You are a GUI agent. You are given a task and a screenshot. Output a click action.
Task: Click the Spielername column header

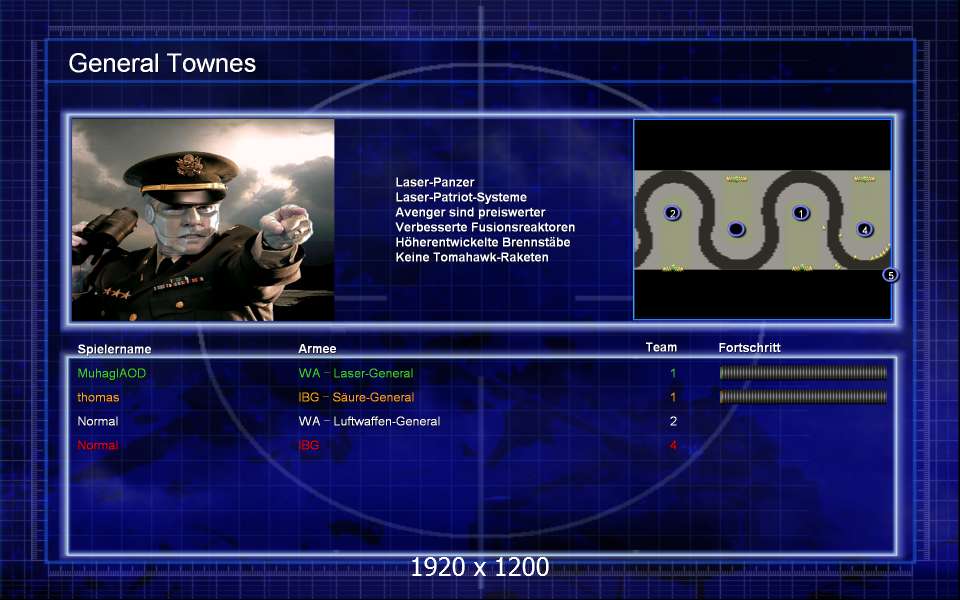pos(114,349)
